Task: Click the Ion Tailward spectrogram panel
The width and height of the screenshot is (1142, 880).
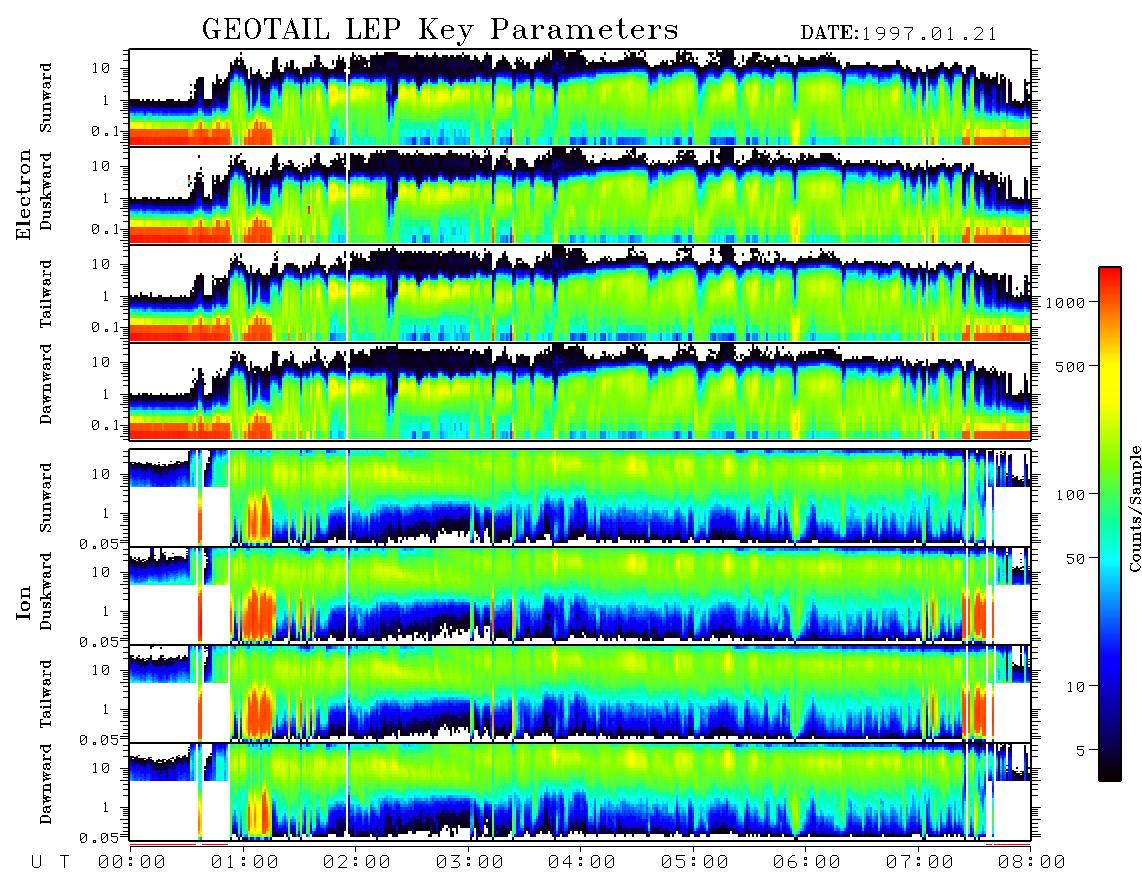Action: coord(580,693)
